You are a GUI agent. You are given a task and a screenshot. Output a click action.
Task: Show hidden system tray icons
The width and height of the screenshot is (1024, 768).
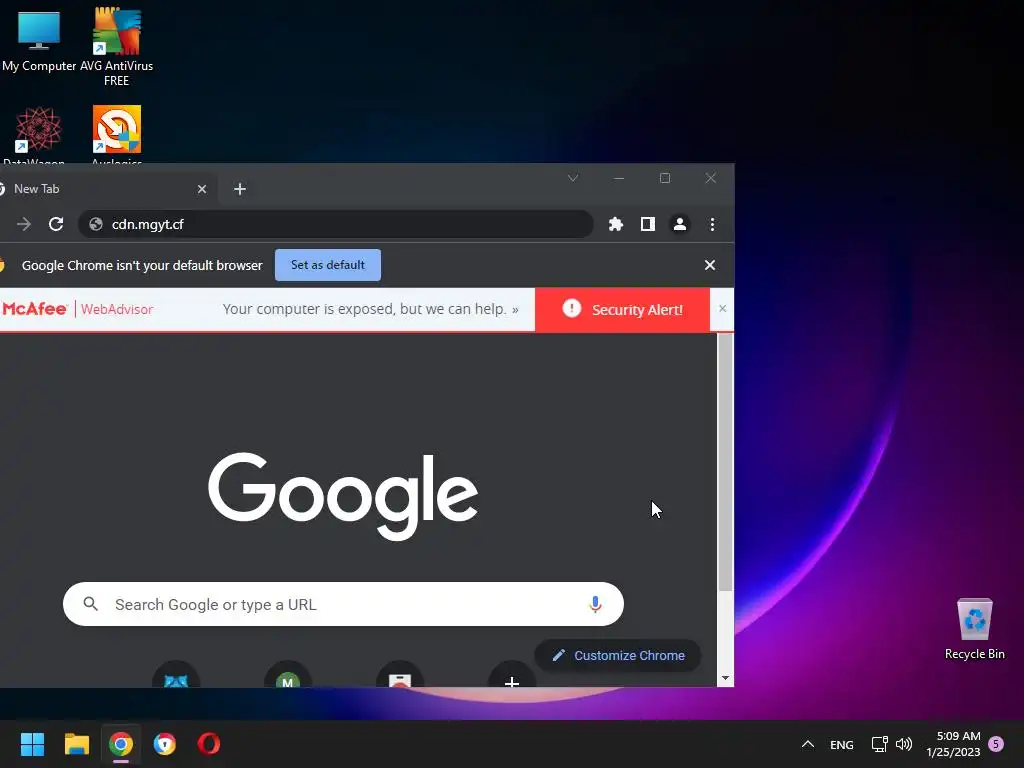point(808,744)
